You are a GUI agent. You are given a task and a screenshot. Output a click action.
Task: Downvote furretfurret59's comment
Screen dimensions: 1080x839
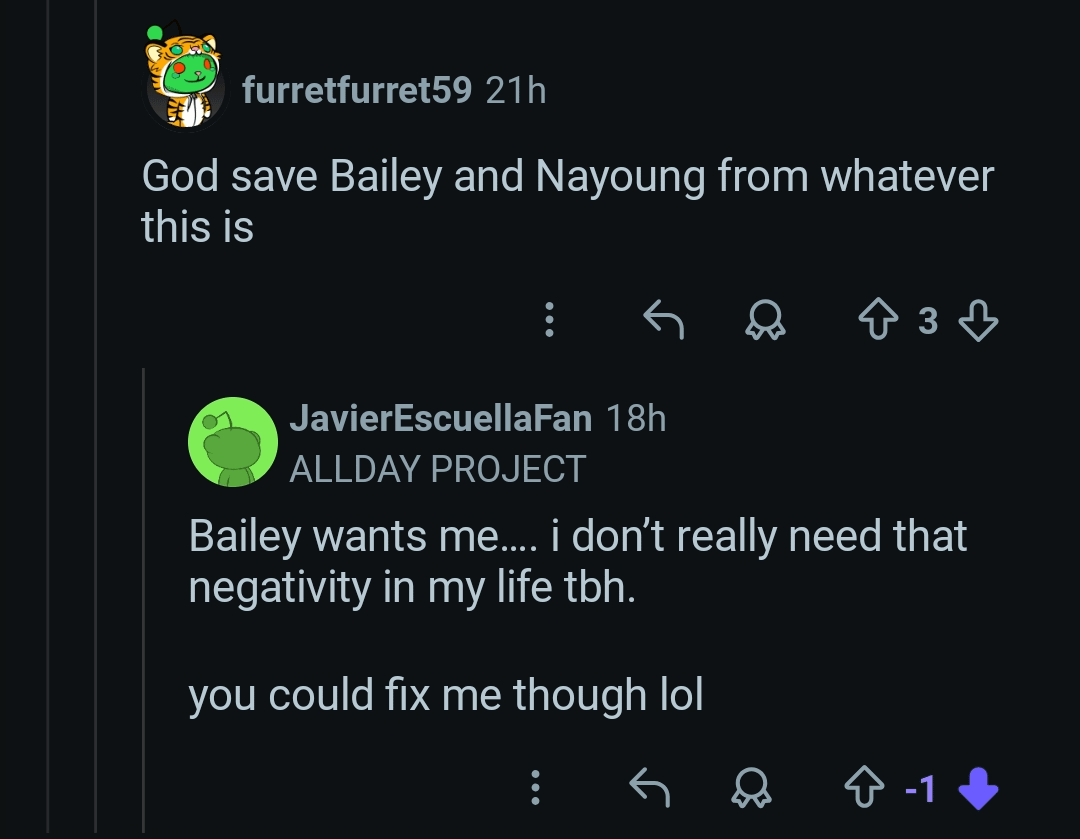coord(977,320)
